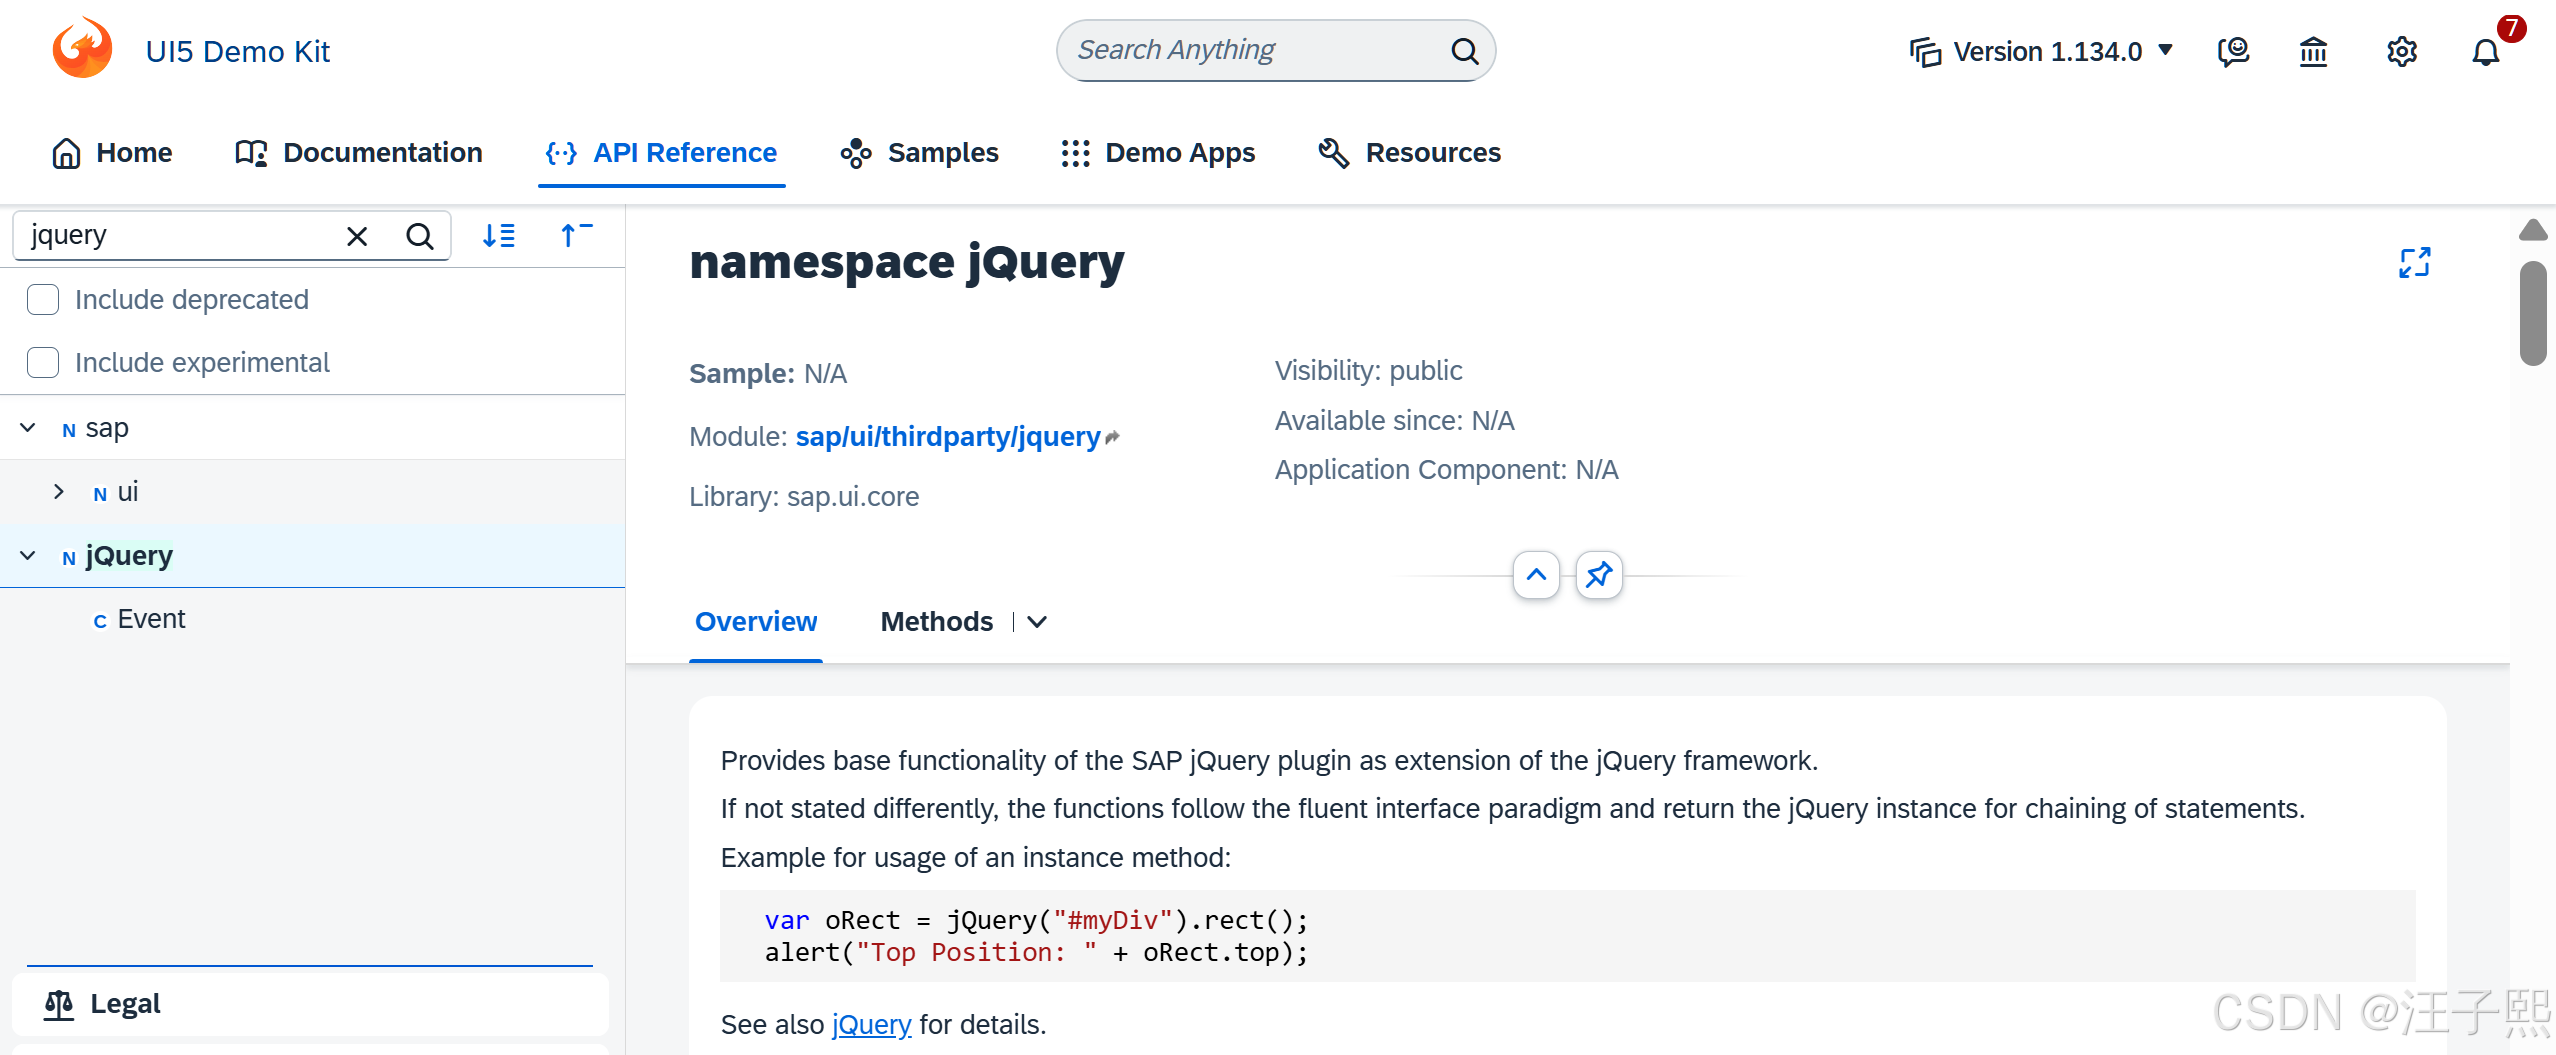
Task: Click the search magnifier in Search Anything
Action: 1464,51
